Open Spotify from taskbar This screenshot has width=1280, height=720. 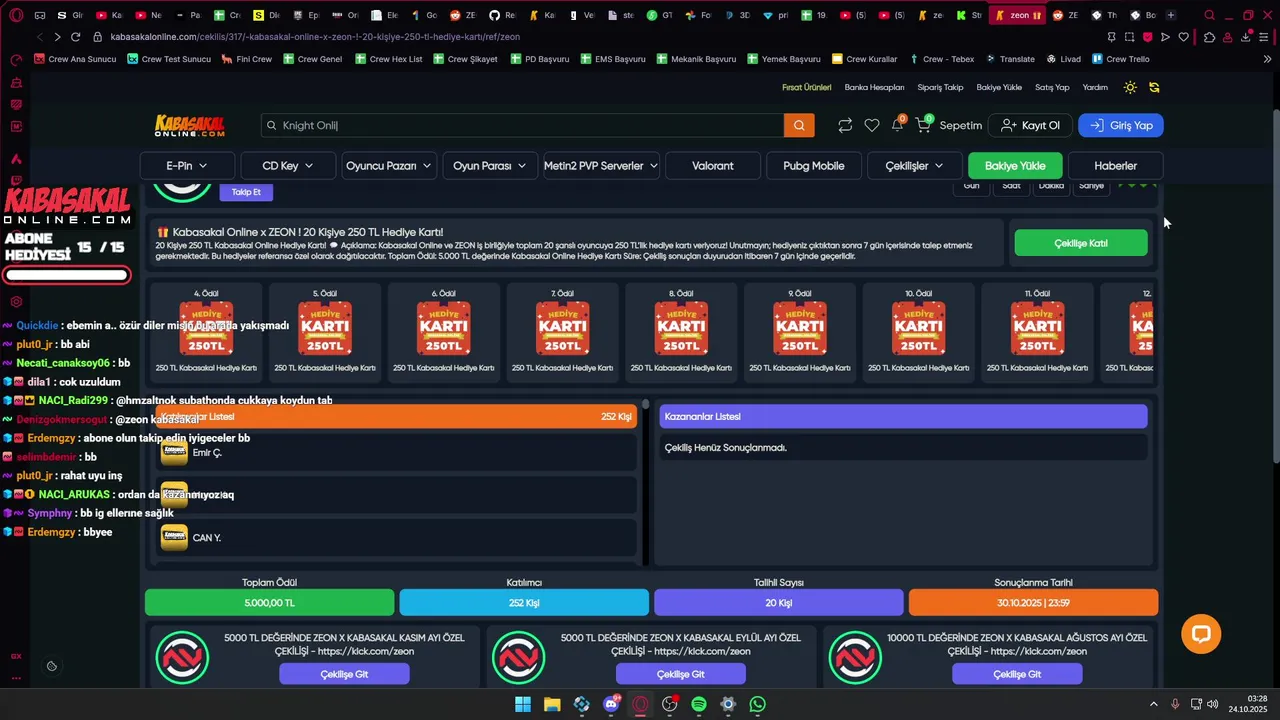699,704
